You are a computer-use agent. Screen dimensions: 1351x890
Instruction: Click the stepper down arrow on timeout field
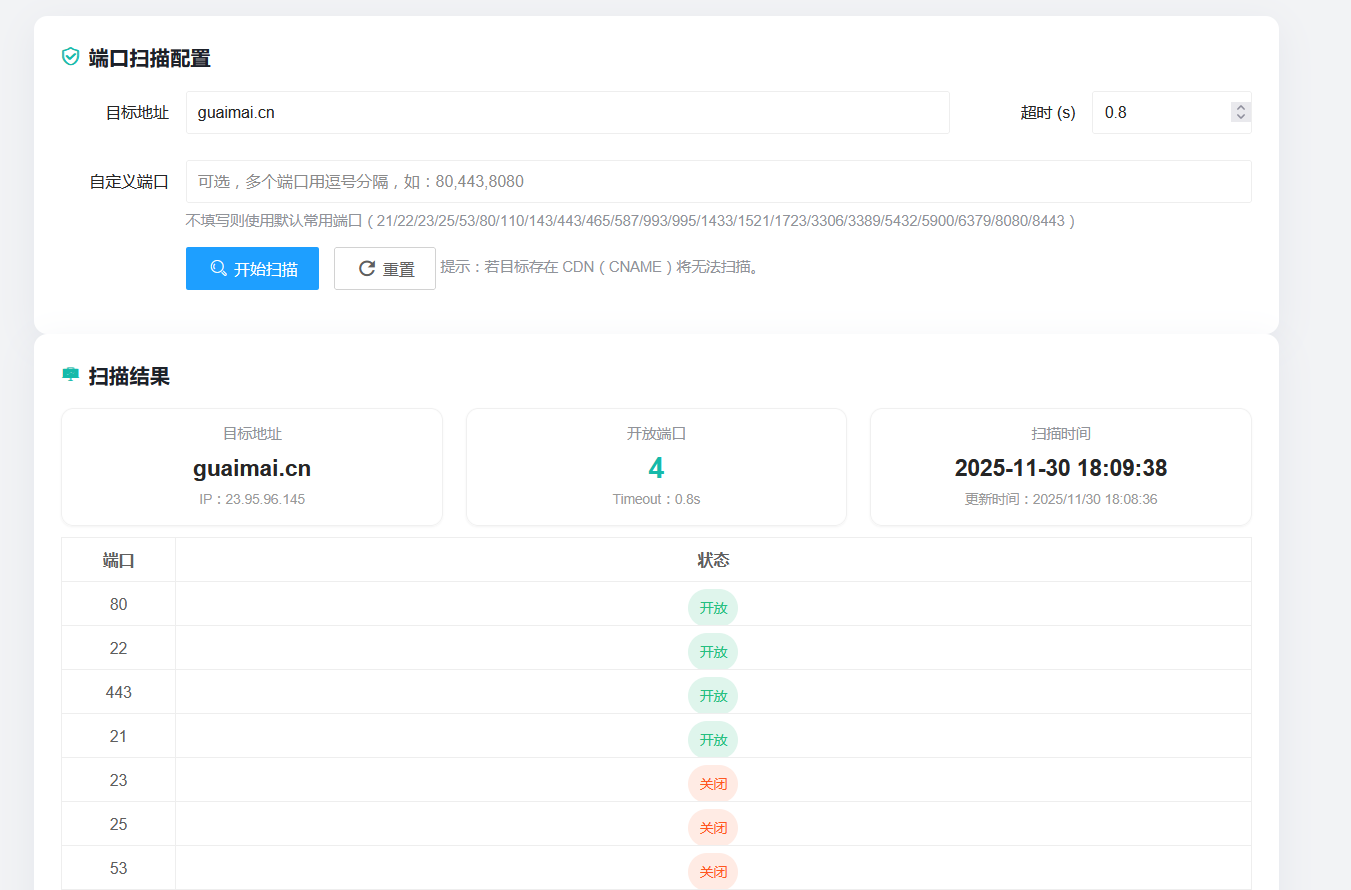coord(1239,118)
